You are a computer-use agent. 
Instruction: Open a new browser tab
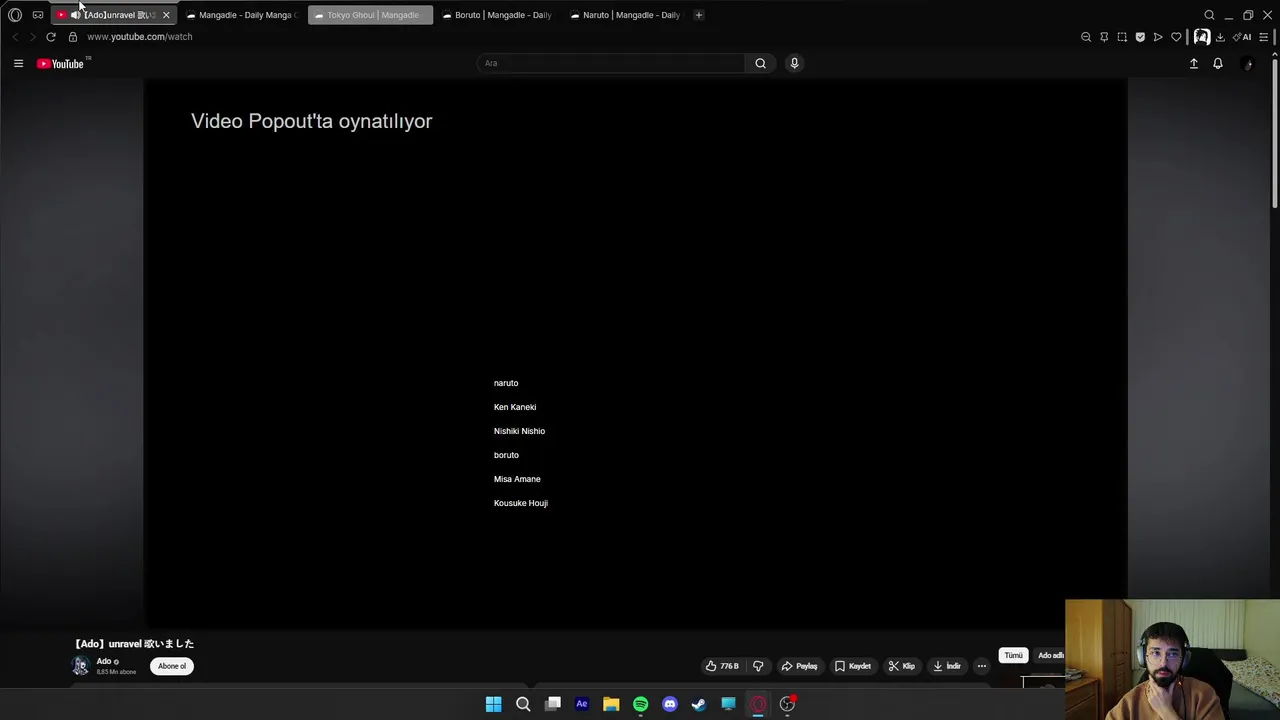tap(699, 15)
